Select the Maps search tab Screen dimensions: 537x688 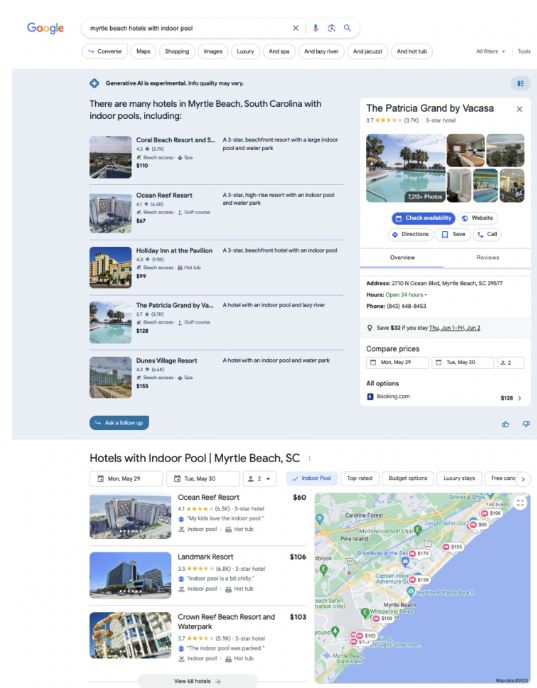pos(143,51)
